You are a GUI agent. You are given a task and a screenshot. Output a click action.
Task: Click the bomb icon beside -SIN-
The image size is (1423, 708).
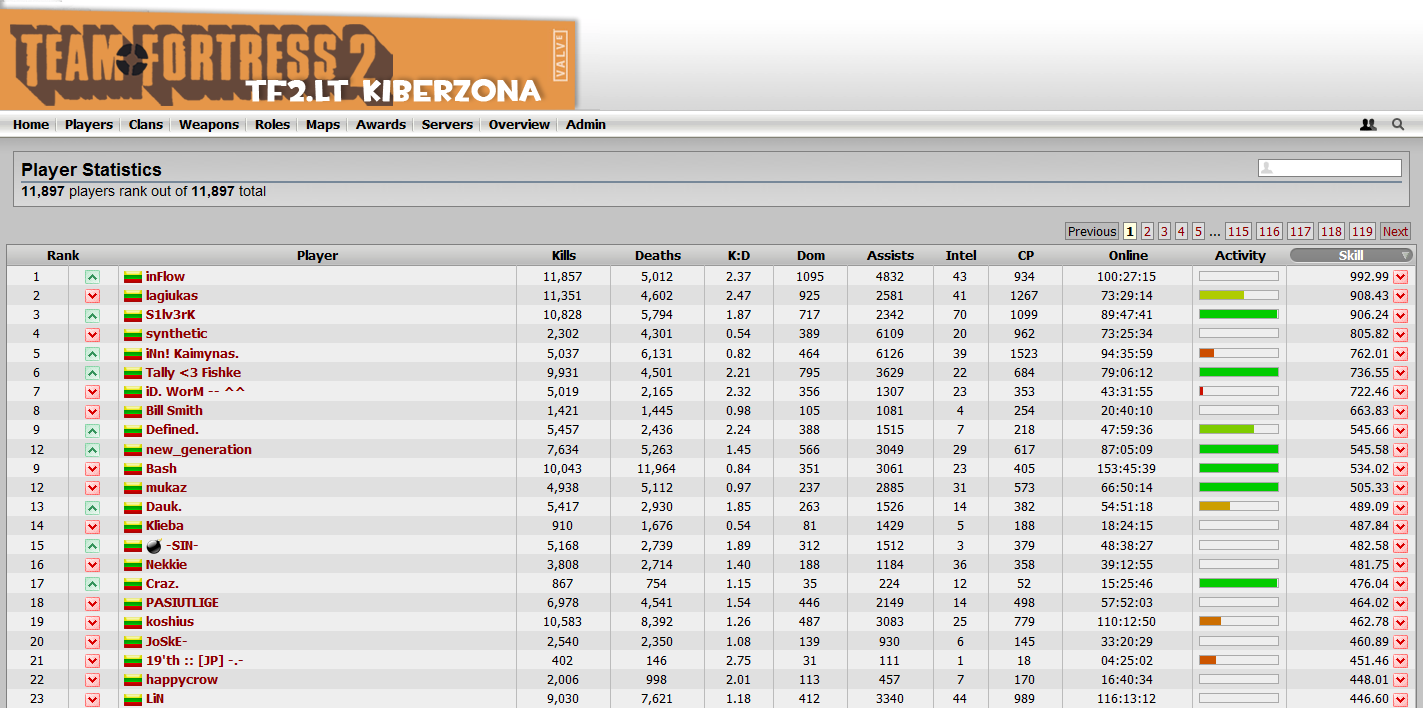(154, 546)
